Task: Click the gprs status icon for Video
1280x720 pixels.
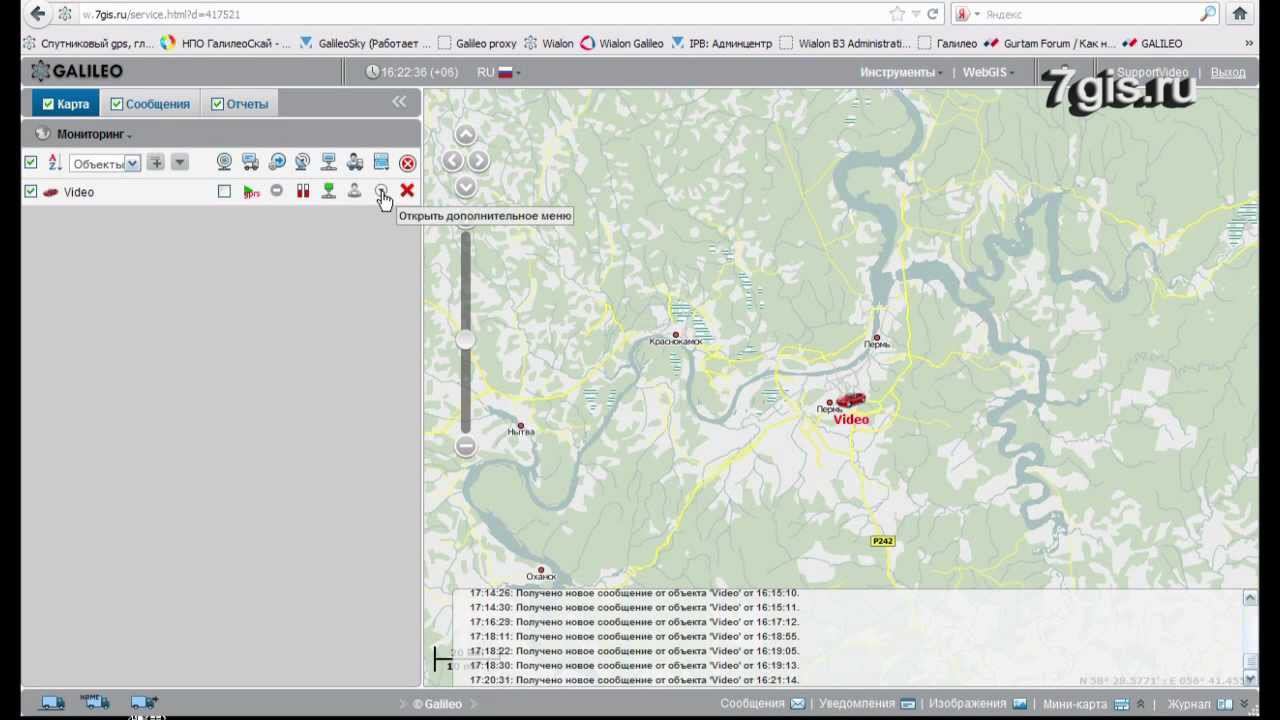Action: click(x=251, y=192)
